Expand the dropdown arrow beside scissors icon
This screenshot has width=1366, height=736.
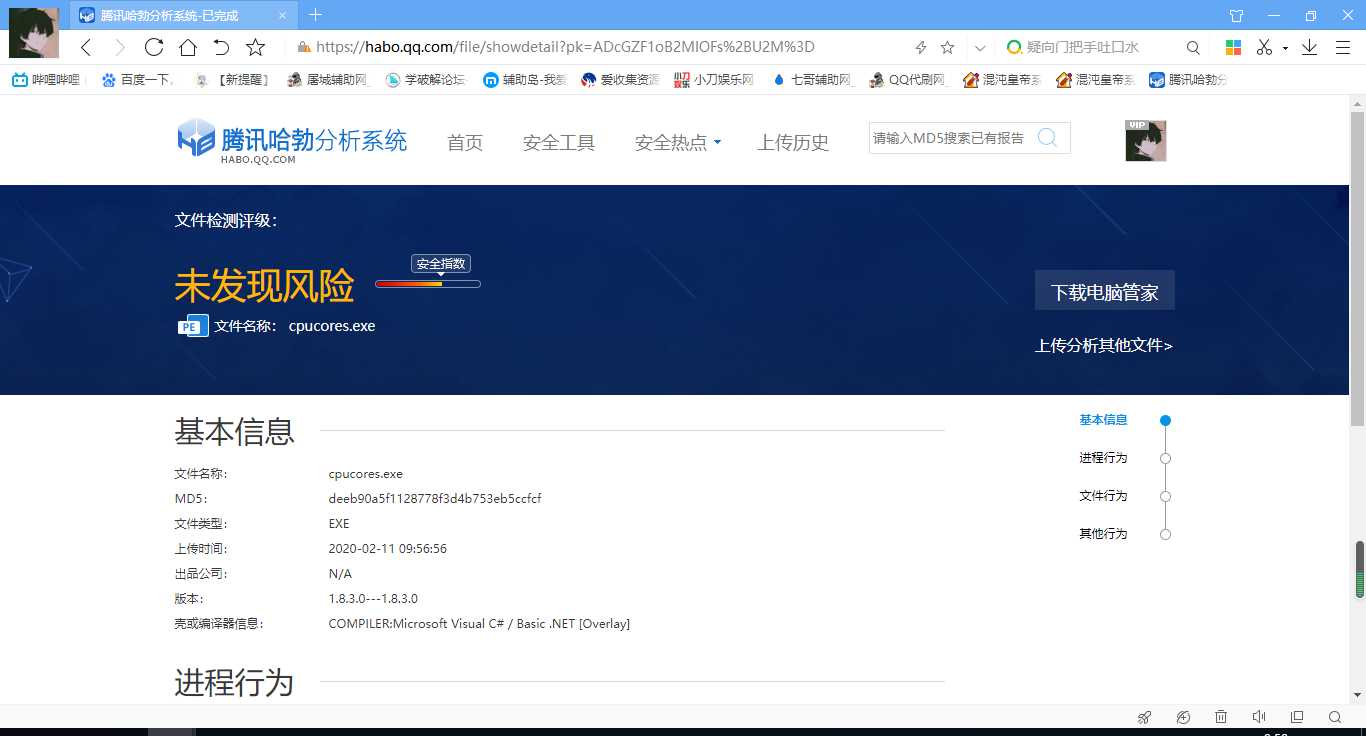coord(1285,48)
